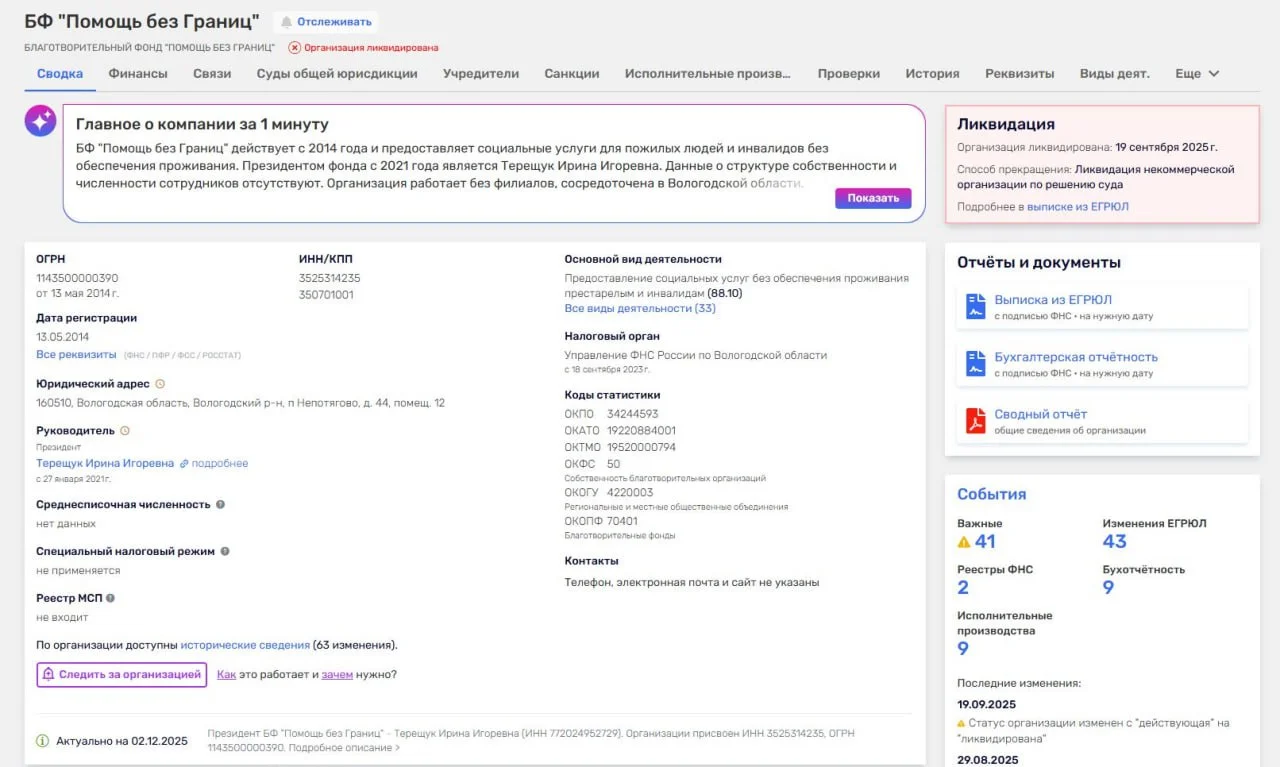Screen dimensions: 1280x767
Task: Click the Реестры ФНС count 2
Action: (x=963, y=588)
